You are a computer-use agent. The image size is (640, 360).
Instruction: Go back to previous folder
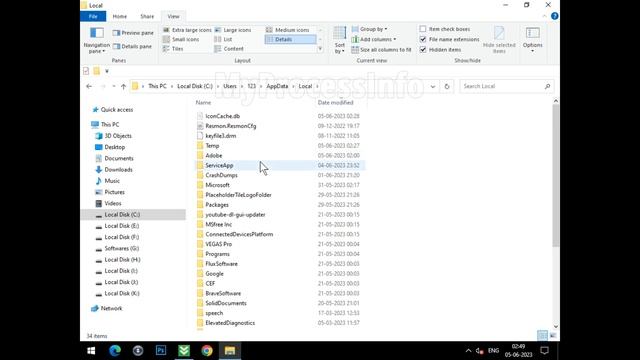[89, 86]
